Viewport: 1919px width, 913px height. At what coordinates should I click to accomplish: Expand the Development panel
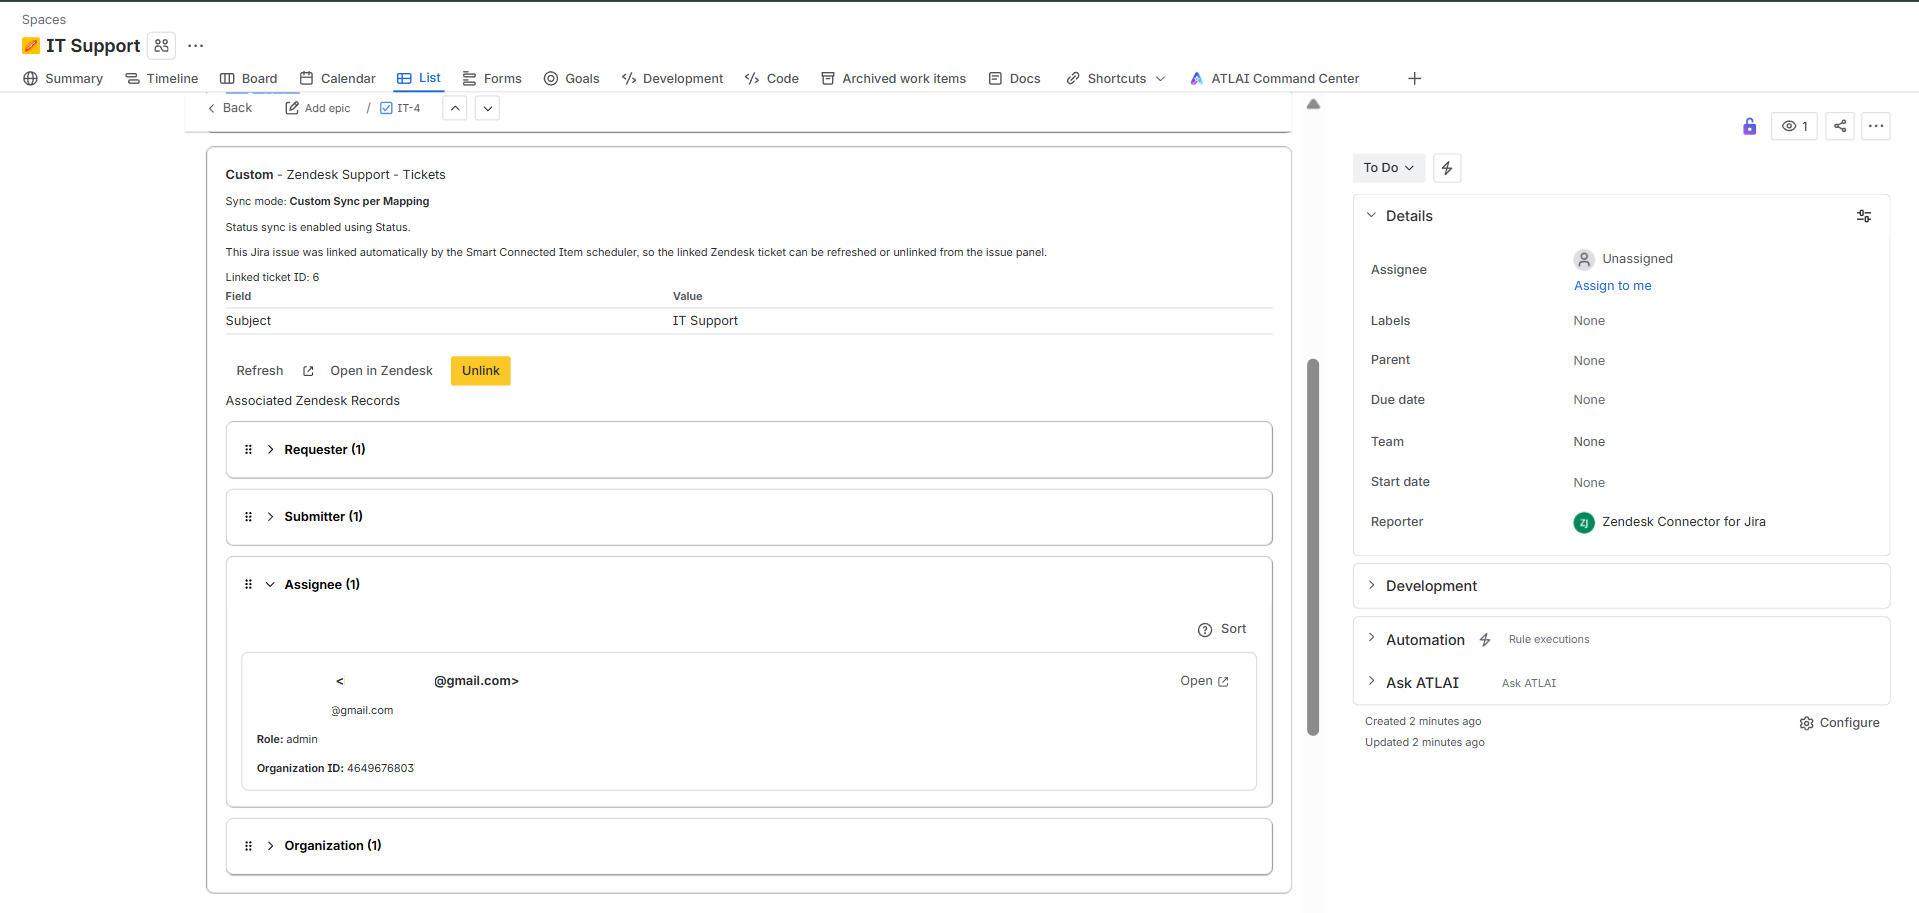1371,585
